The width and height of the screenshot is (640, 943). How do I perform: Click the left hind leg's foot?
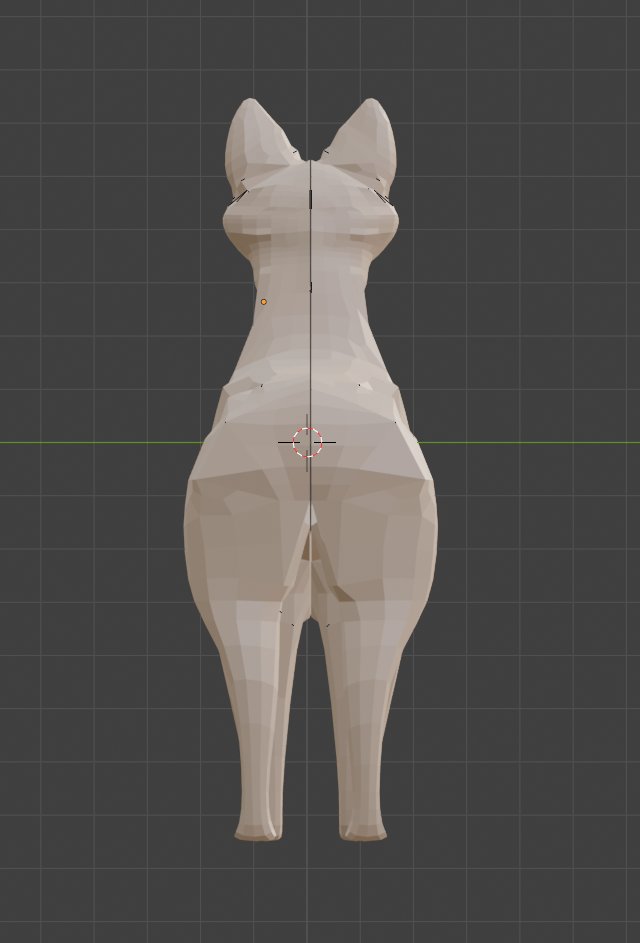tap(258, 828)
